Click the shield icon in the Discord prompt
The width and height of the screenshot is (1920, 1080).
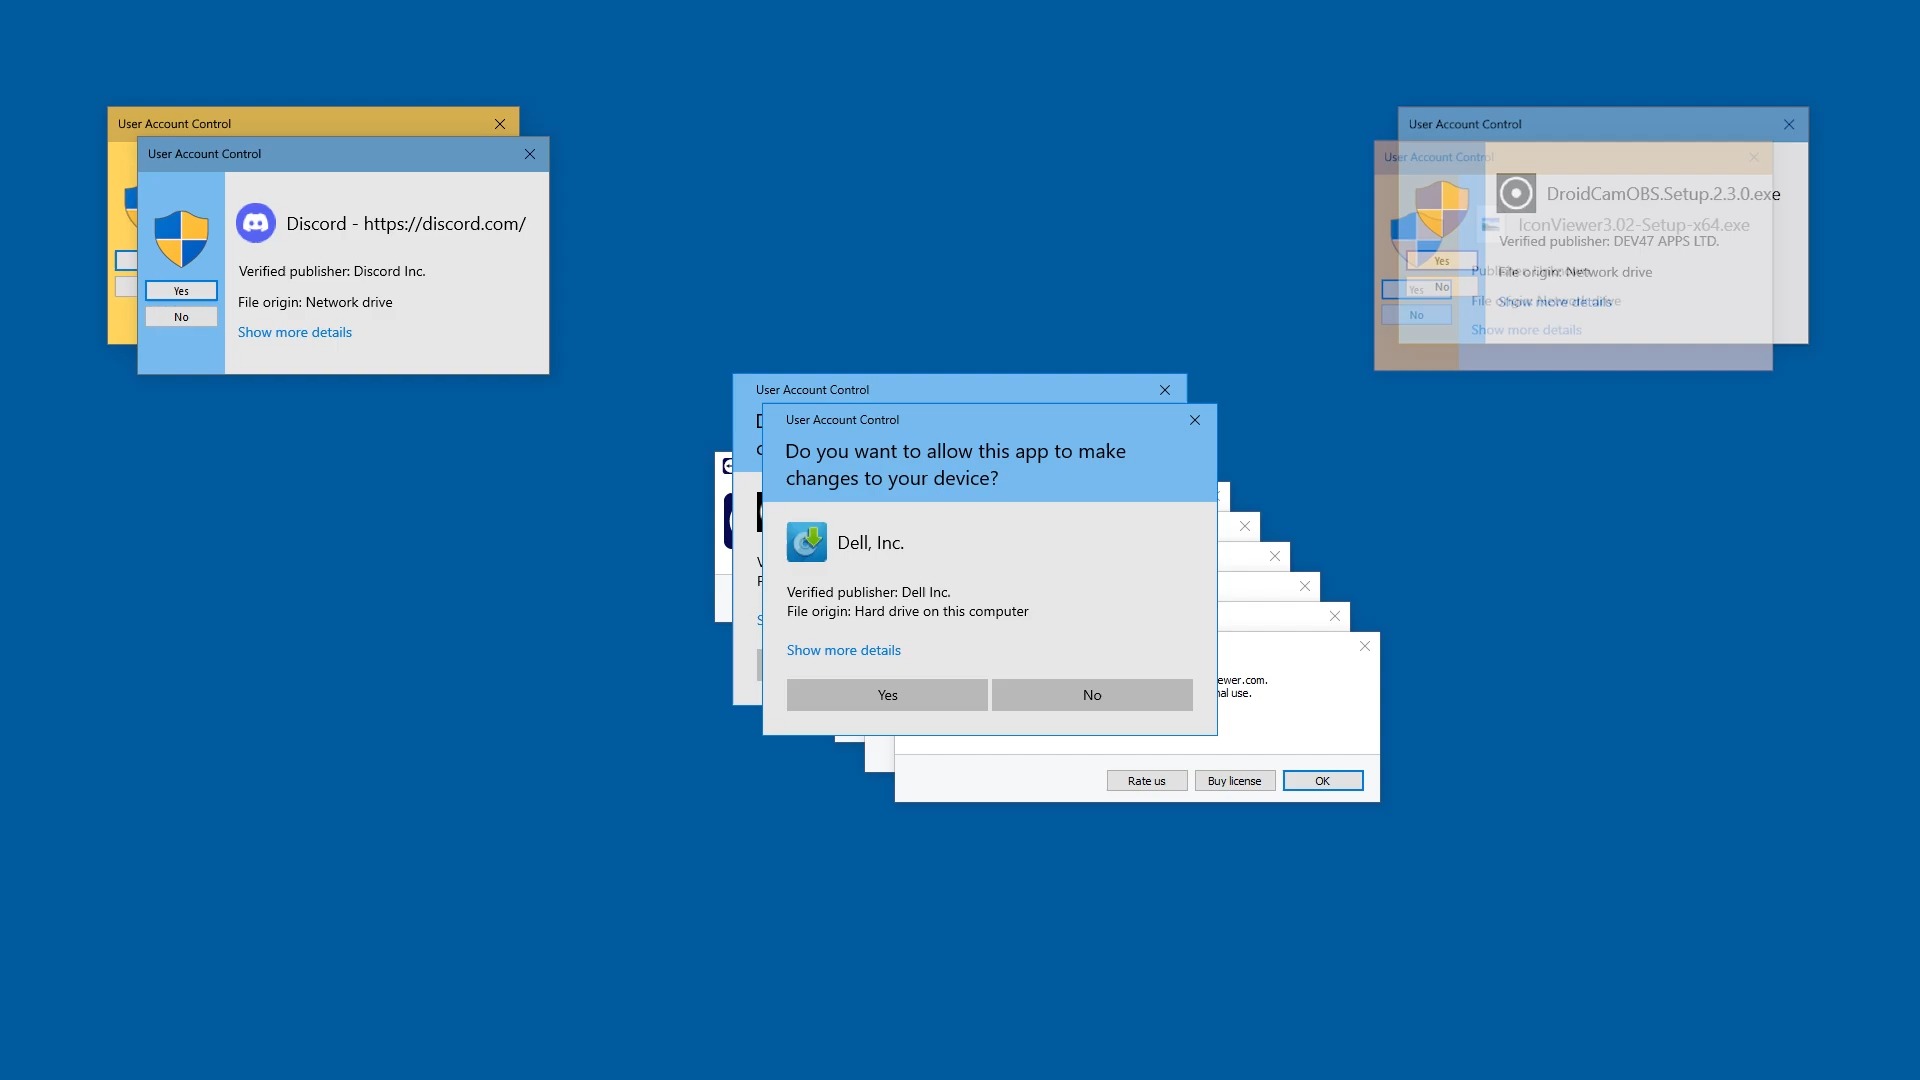(x=181, y=238)
